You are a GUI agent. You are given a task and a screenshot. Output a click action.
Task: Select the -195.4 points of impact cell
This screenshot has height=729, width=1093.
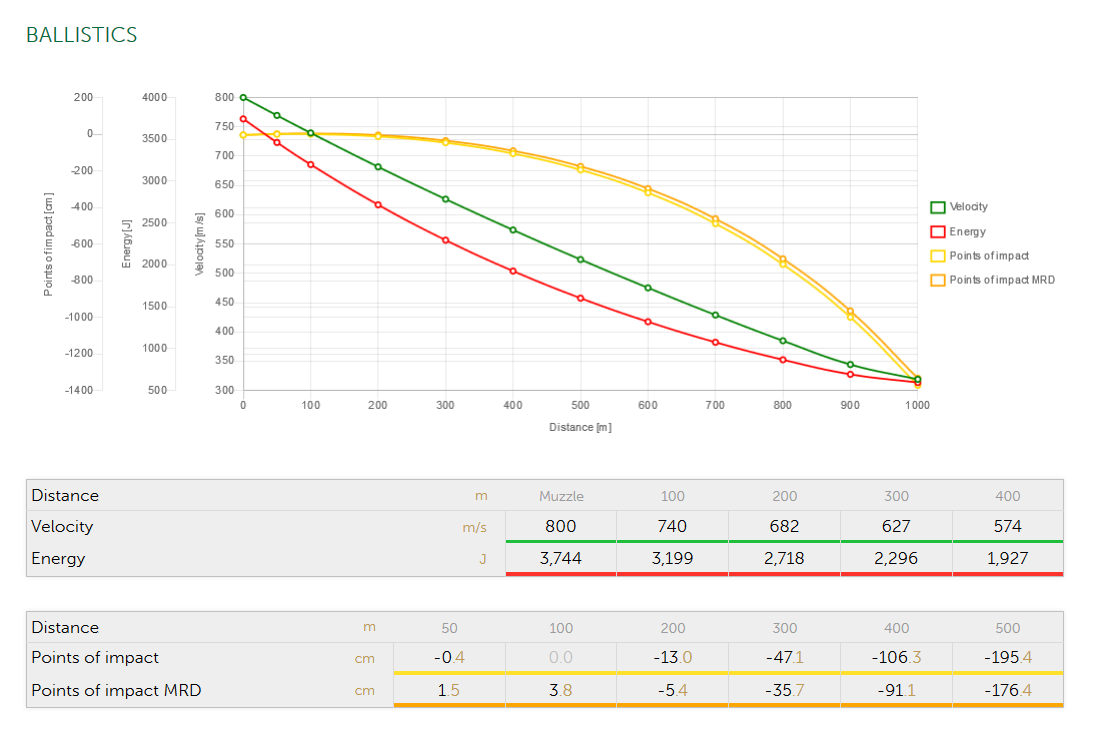pyautogui.click(x=1007, y=658)
